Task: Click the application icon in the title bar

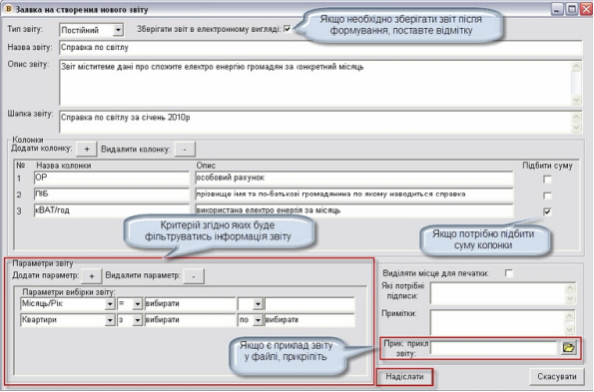Action: pos(8,9)
